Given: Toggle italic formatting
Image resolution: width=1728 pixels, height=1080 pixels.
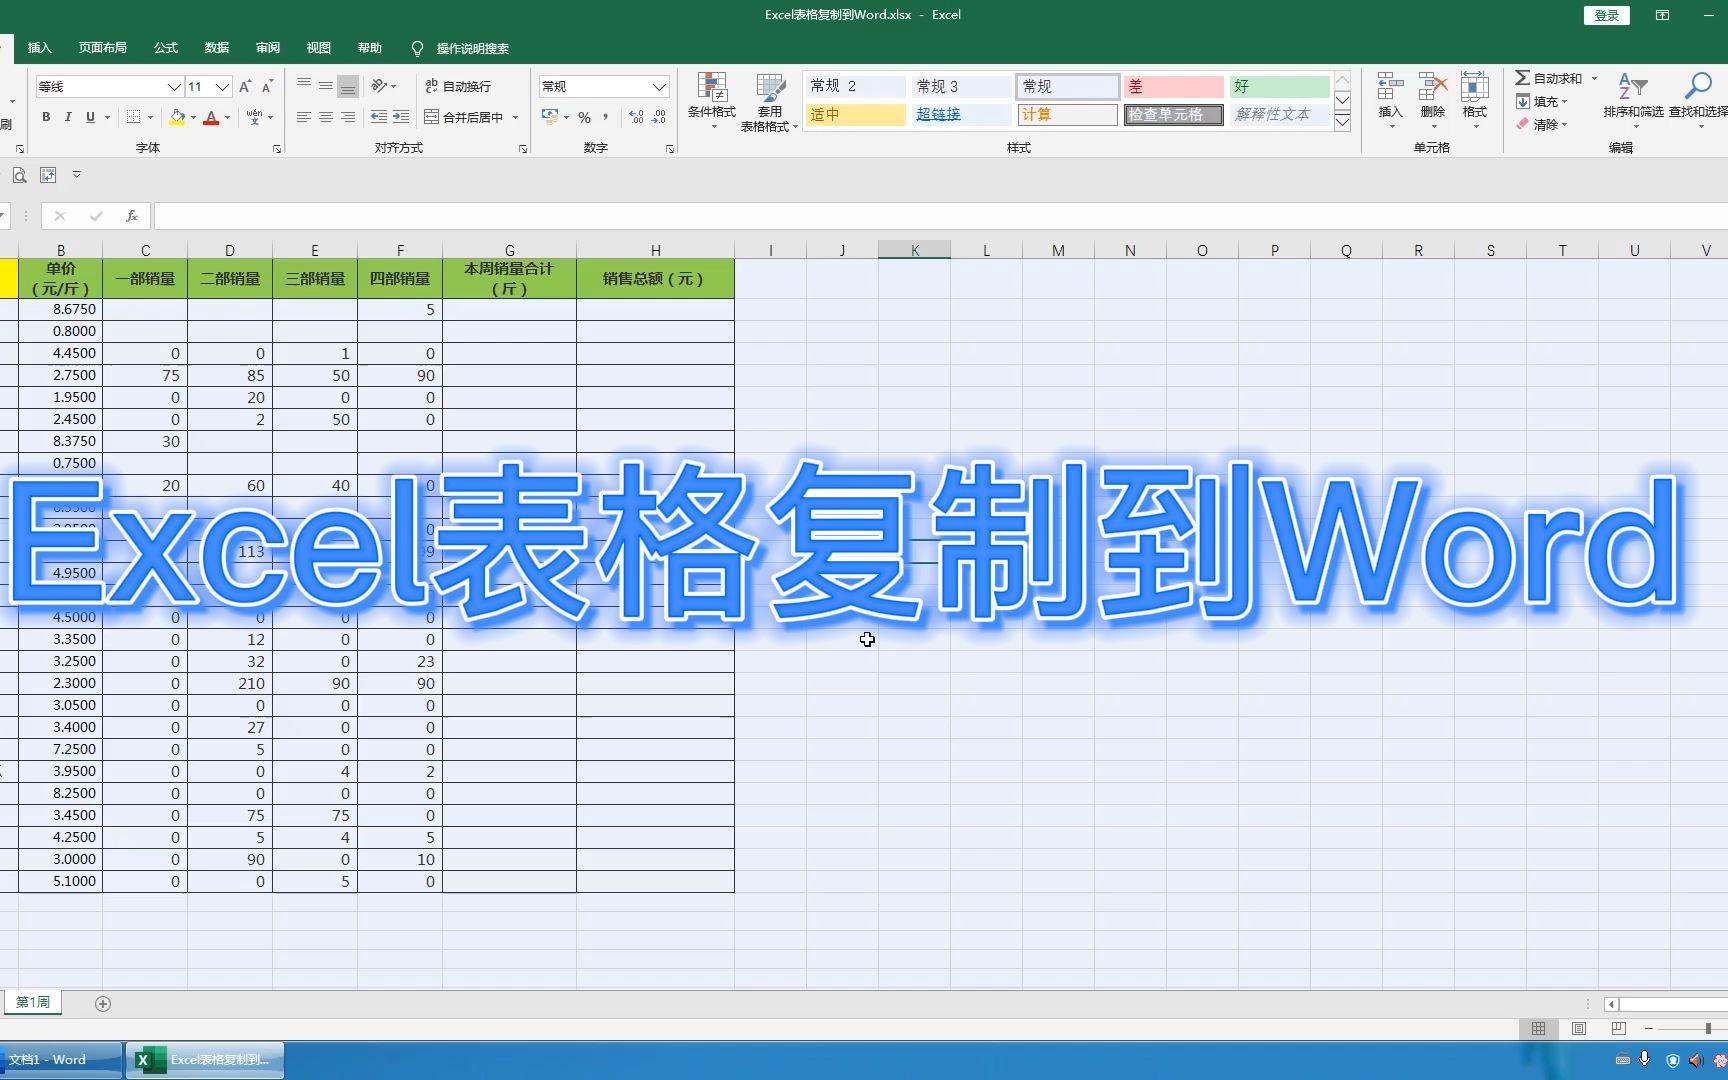Looking at the screenshot, I should [68, 117].
